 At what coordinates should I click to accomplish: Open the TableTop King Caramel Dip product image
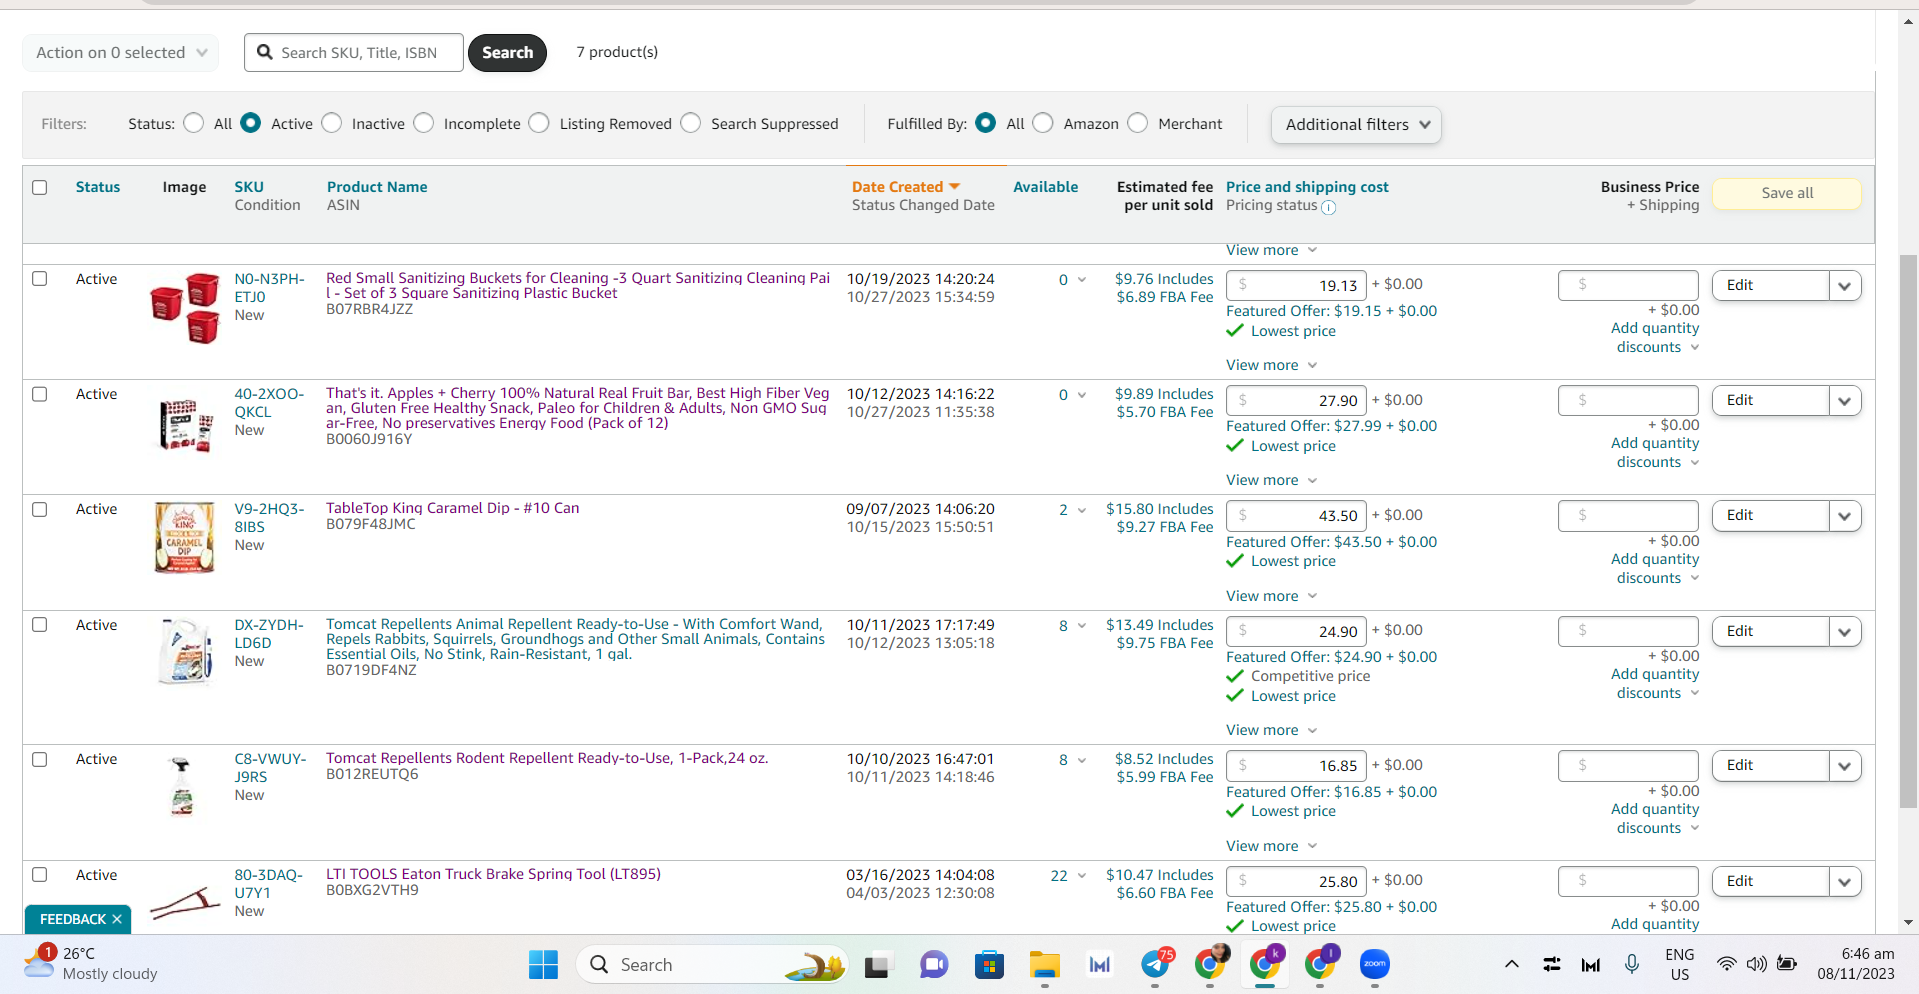point(185,537)
